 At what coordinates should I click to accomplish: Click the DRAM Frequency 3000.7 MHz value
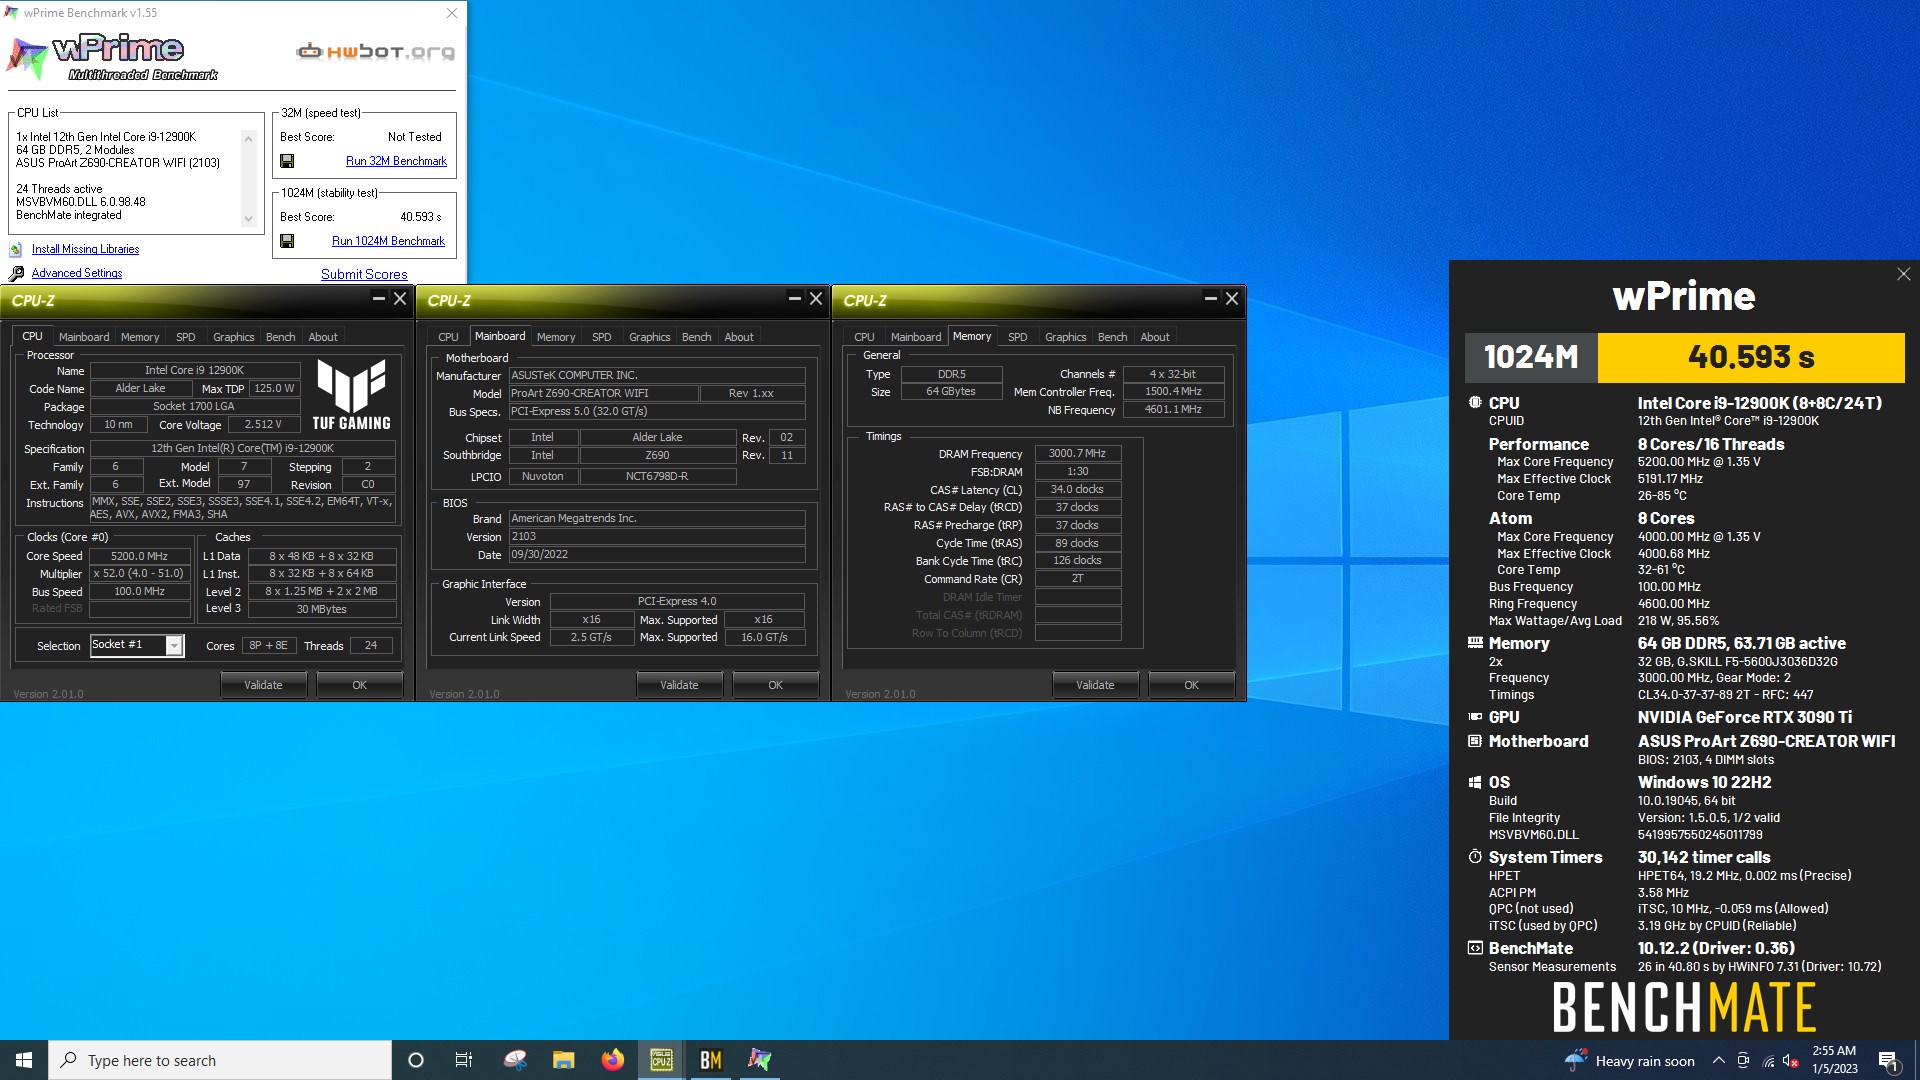tap(1077, 454)
